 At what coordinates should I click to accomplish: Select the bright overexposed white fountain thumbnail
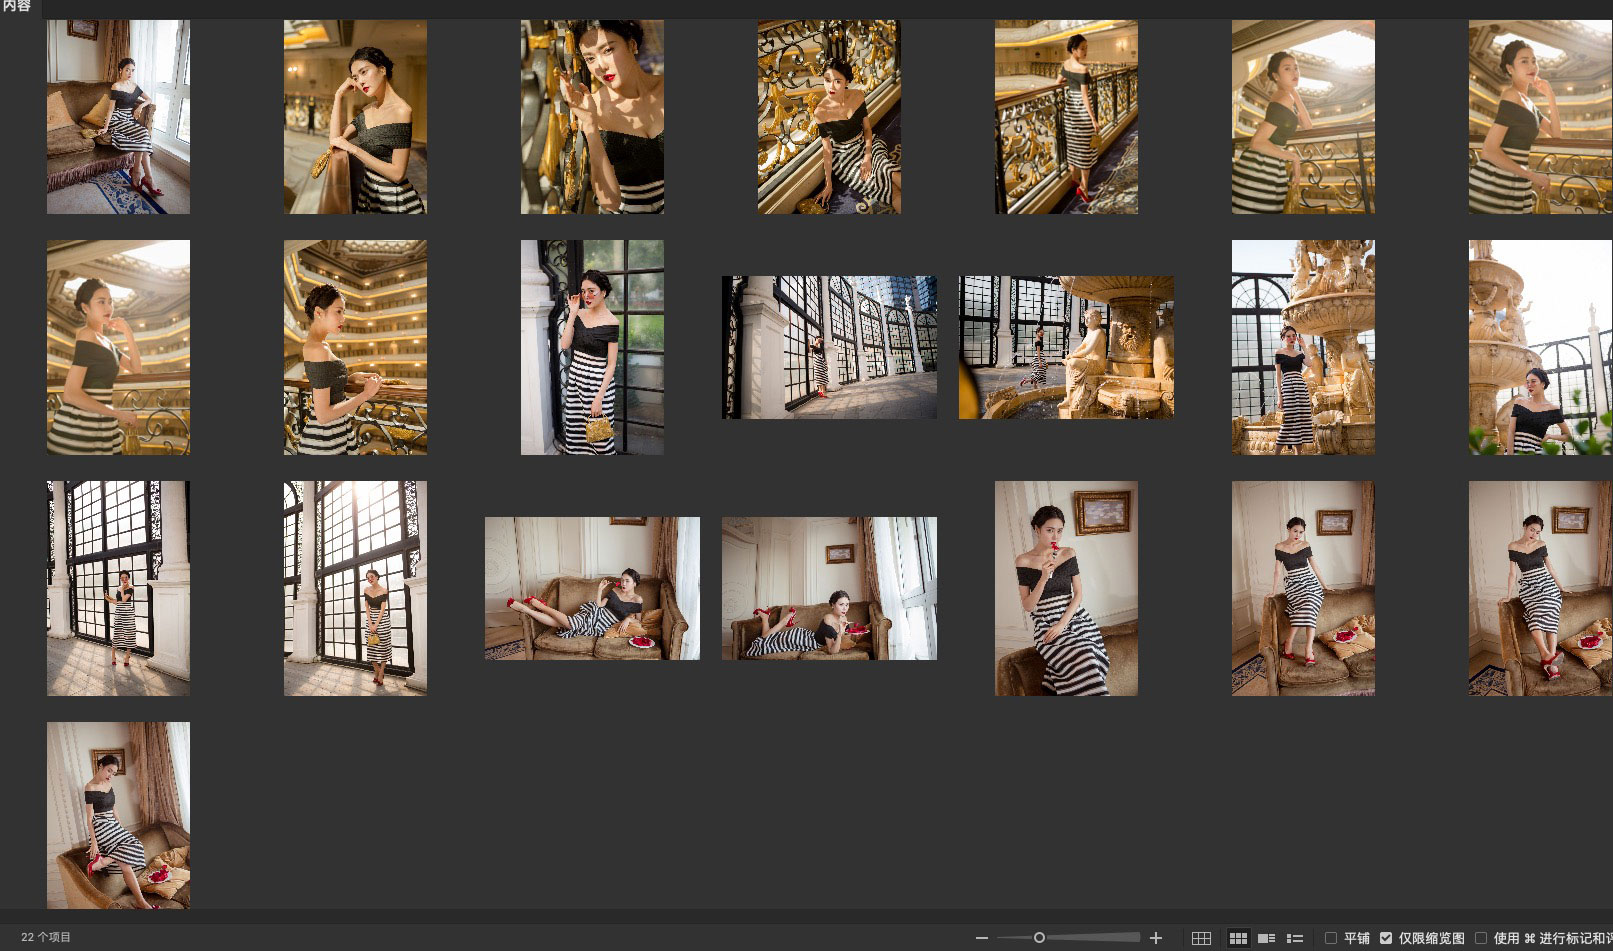pos(1540,347)
